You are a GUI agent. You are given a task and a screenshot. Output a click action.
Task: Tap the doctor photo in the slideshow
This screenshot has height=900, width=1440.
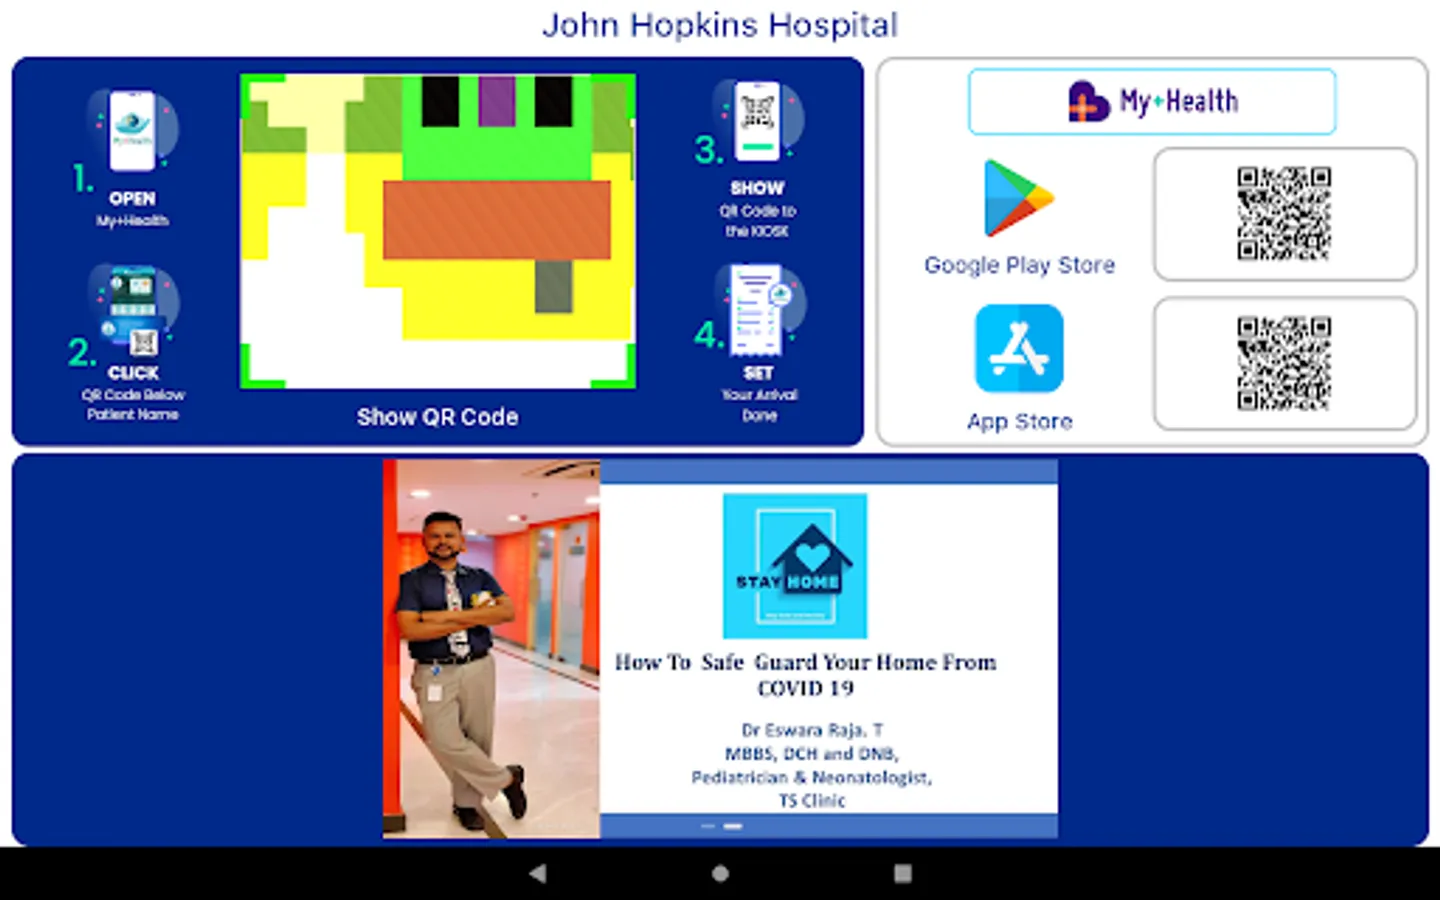(x=491, y=649)
